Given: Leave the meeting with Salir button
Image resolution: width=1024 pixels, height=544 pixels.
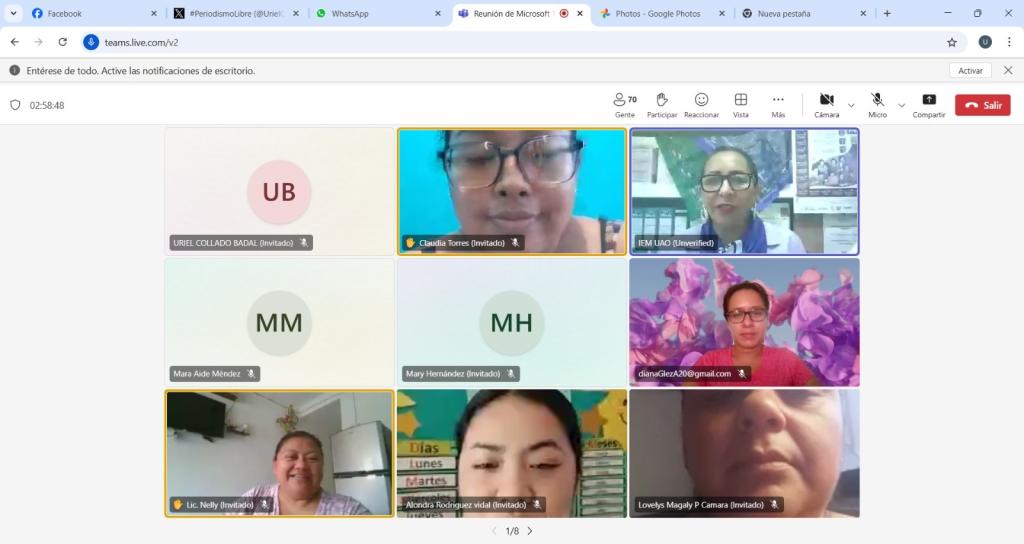Looking at the screenshot, I should tap(982, 105).
